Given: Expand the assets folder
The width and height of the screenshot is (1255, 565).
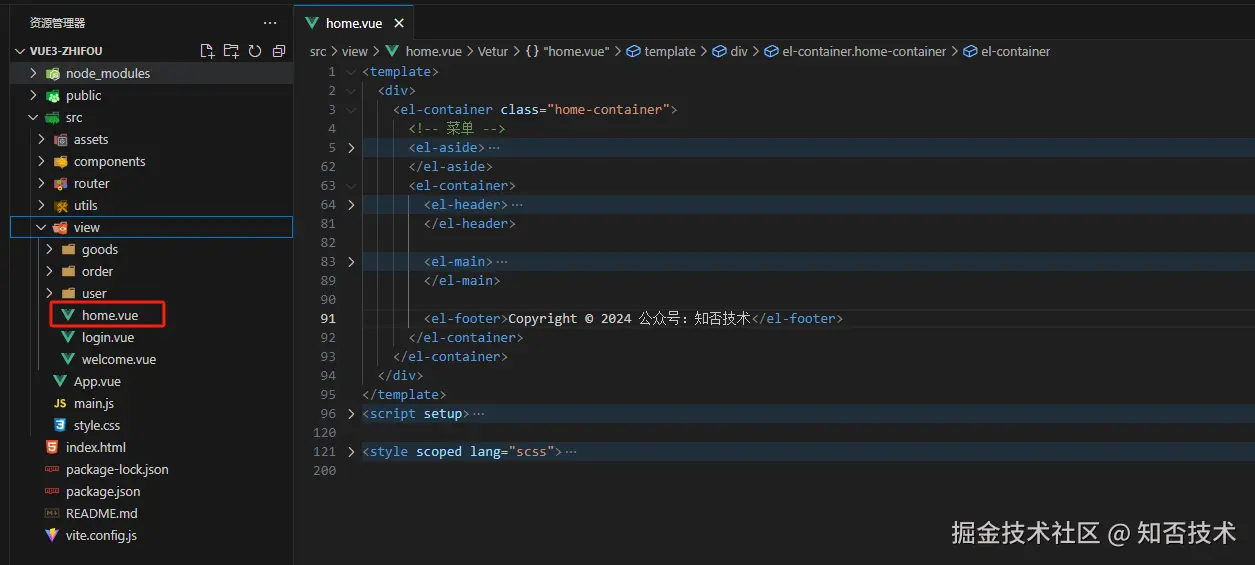Looking at the screenshot, I should (41, 139).
